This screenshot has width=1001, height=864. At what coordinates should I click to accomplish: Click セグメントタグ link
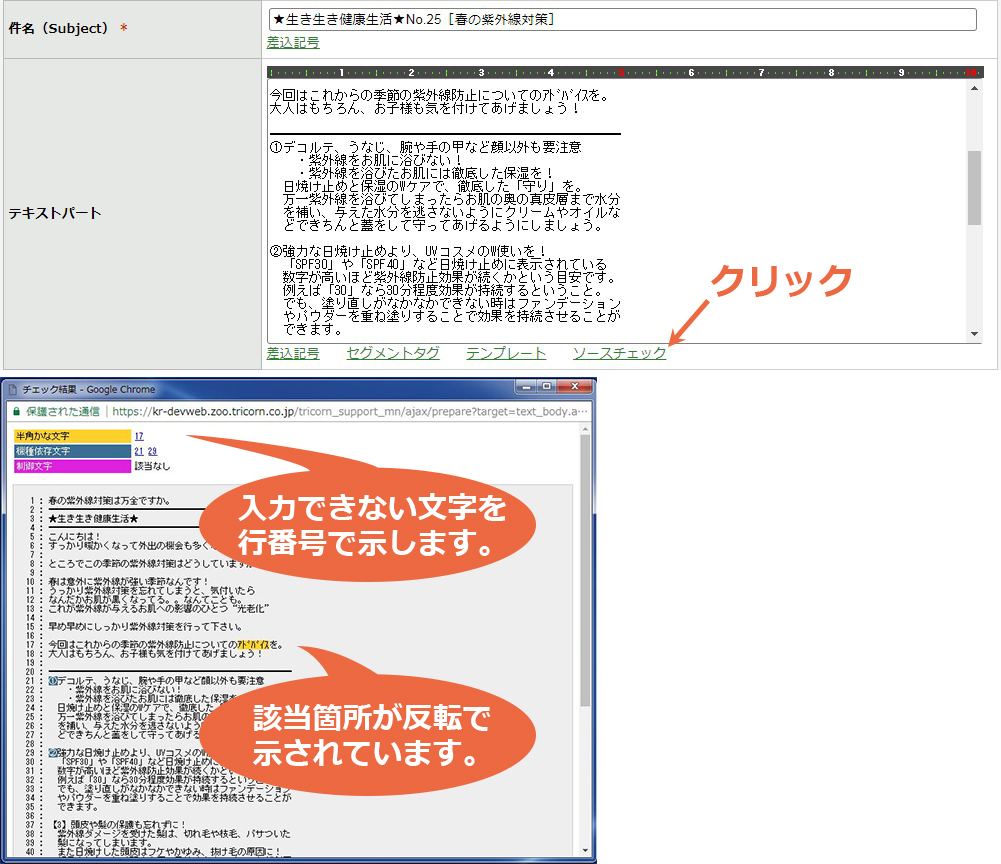point(393,353)
